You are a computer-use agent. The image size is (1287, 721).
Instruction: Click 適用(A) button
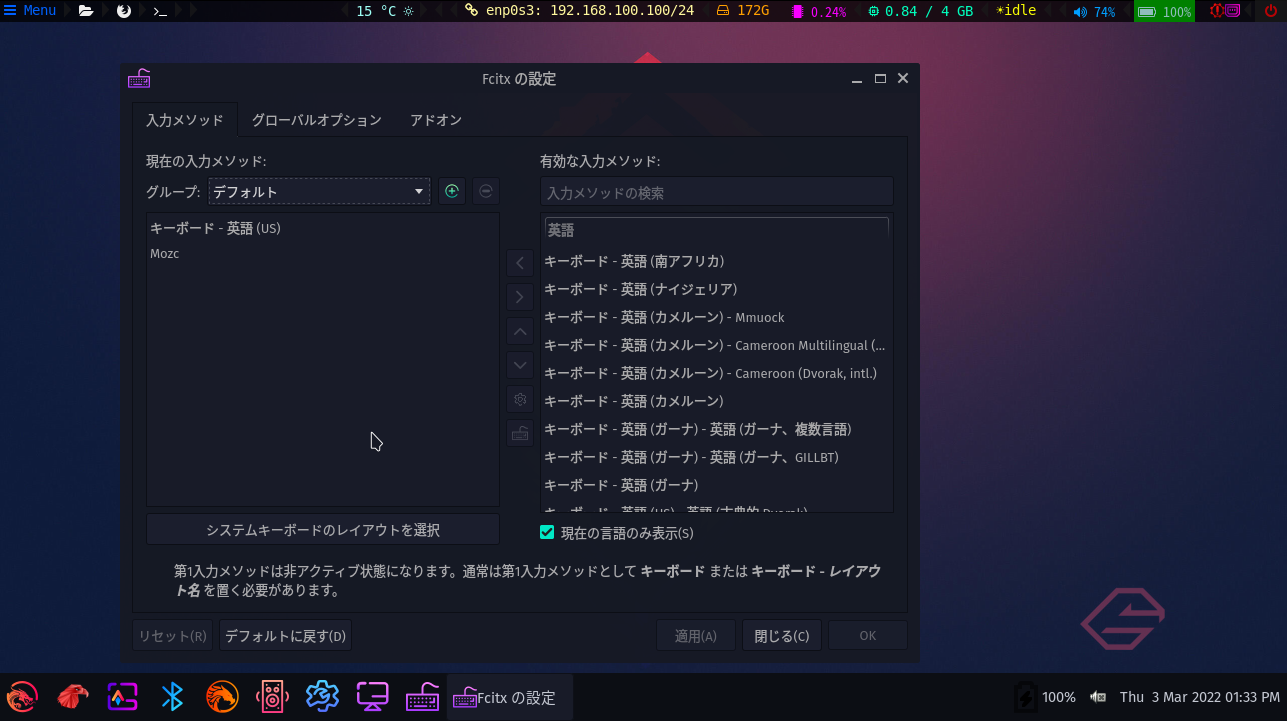click(x=696, y=636)
